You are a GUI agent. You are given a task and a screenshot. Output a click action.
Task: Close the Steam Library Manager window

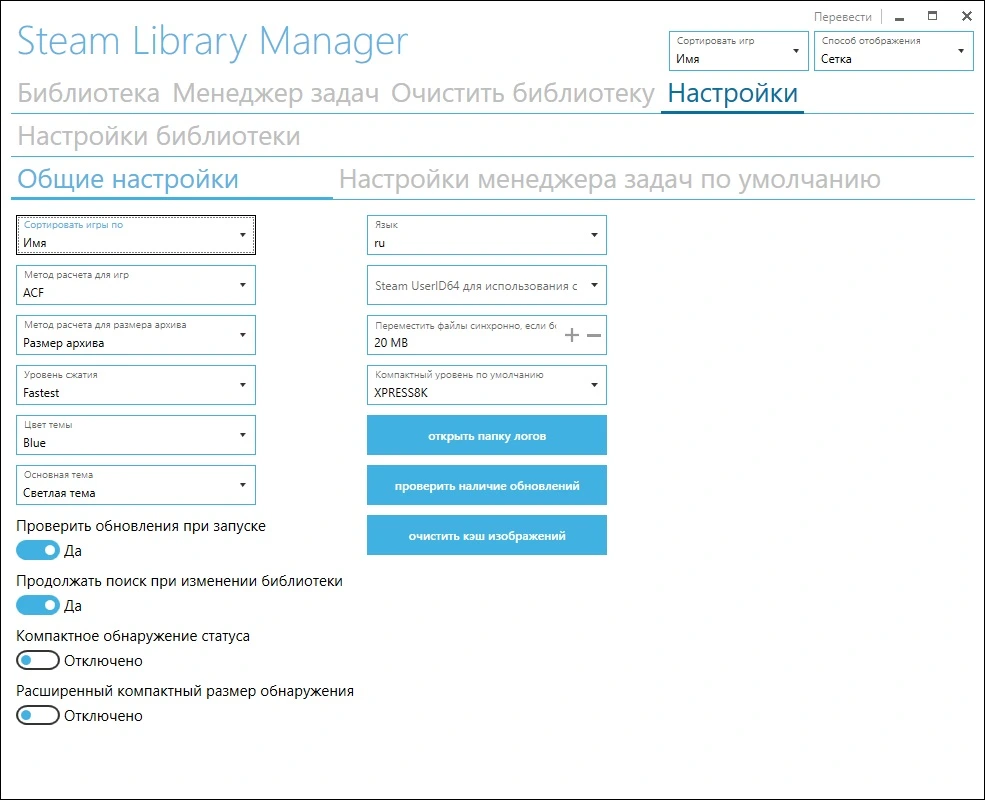pyautogui.click(x=967, y=16)
